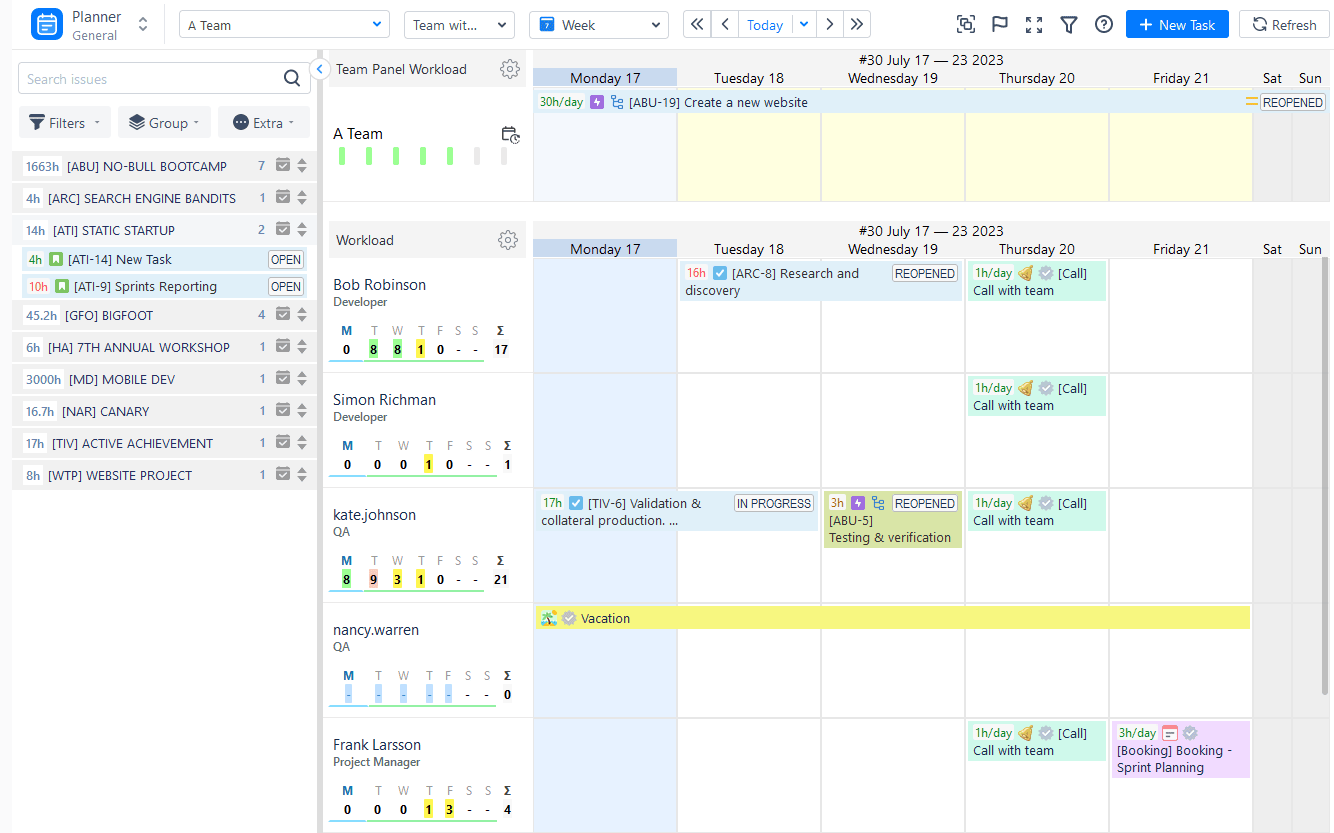Click bell icon on Bob Robinson's Call event

[x=1025, y=273]
